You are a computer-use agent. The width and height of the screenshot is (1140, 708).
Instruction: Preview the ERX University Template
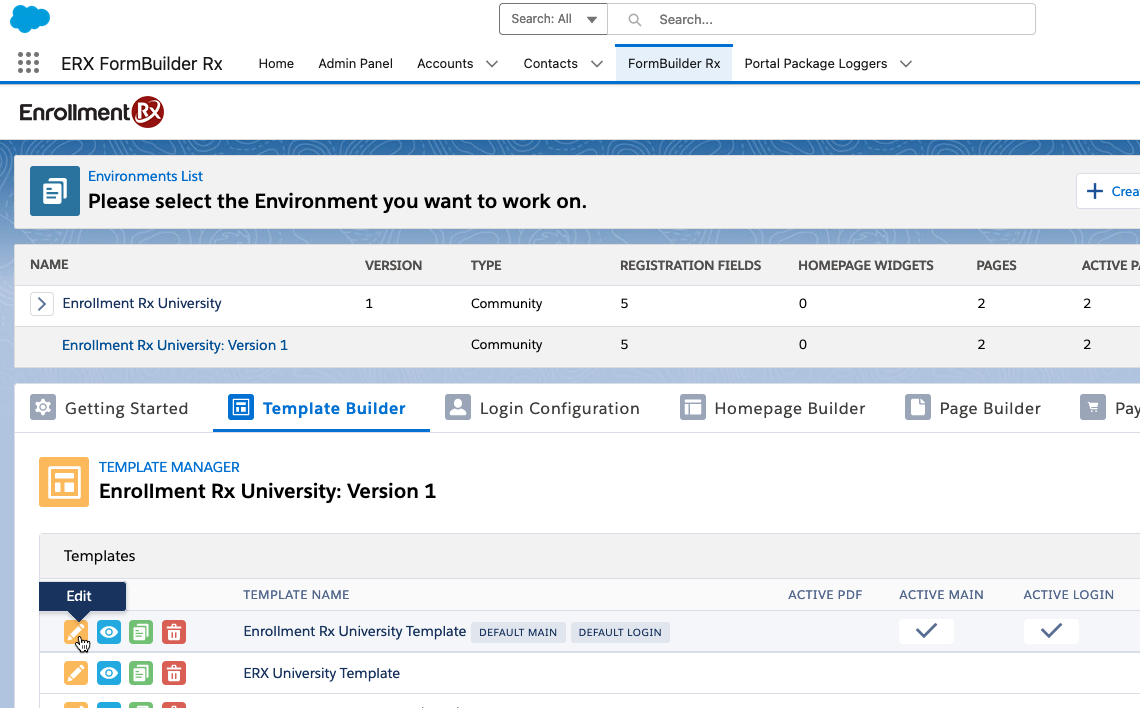(x=109, y=673)
